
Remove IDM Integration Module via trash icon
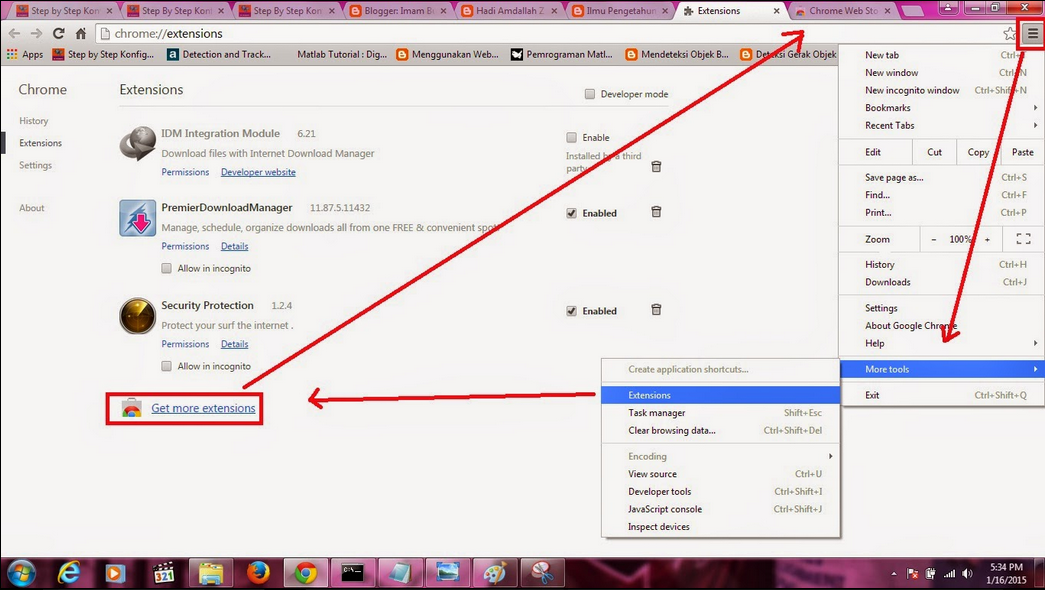pyautogui.click(x=656, y=166)
